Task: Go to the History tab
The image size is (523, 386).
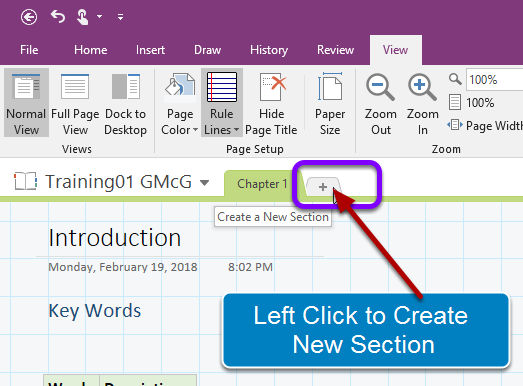Action: [x=269, y=50]
